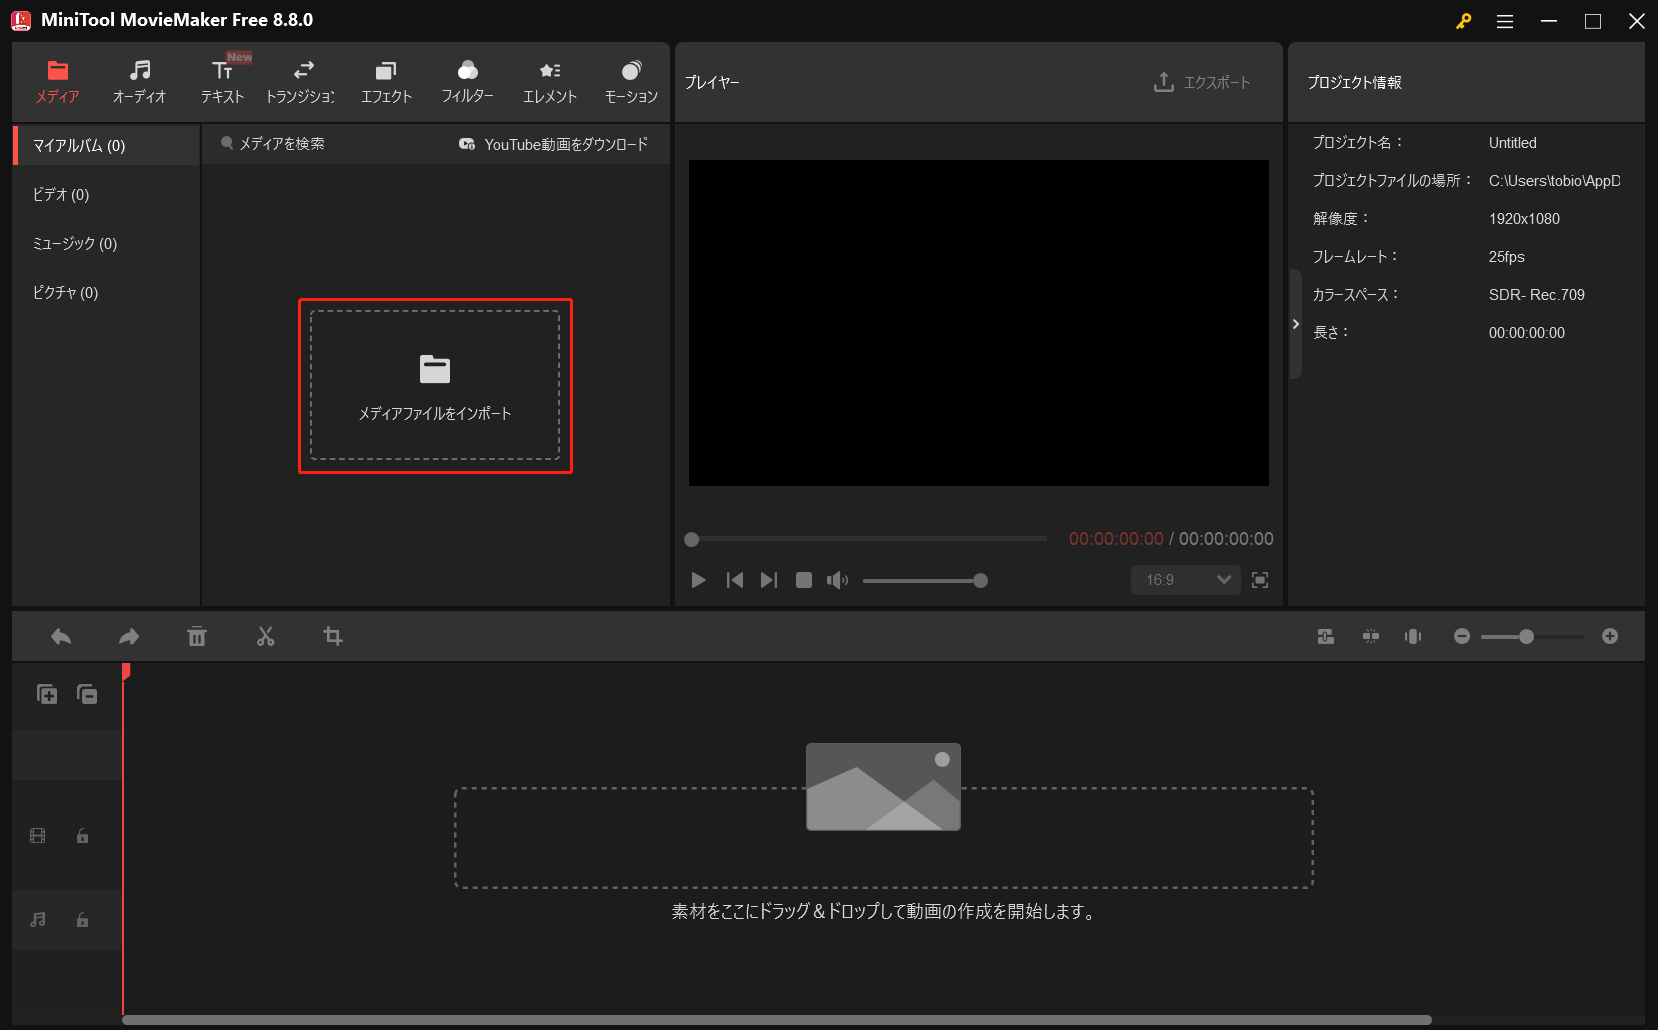Click the upgrade key icon

point(1463,21)
